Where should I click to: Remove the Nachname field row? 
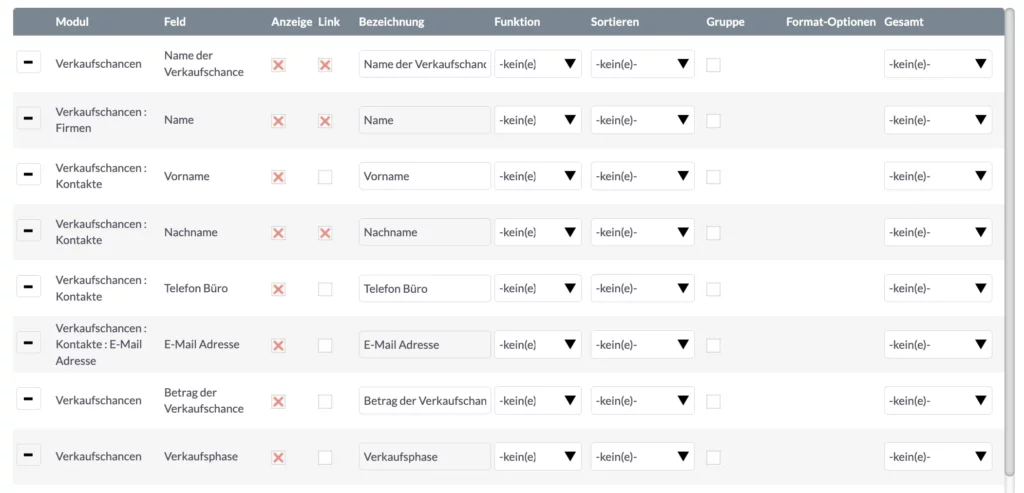28,231
